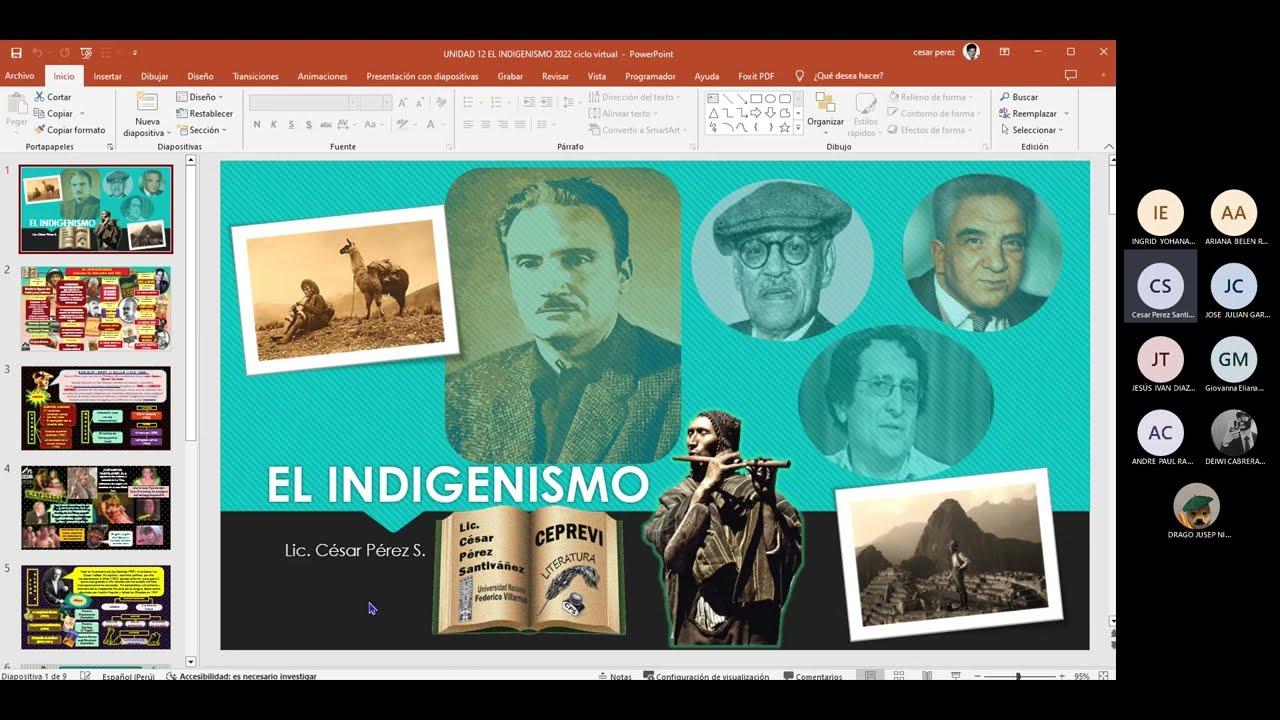Click zoom in plus on status bar

point(1064,677)
